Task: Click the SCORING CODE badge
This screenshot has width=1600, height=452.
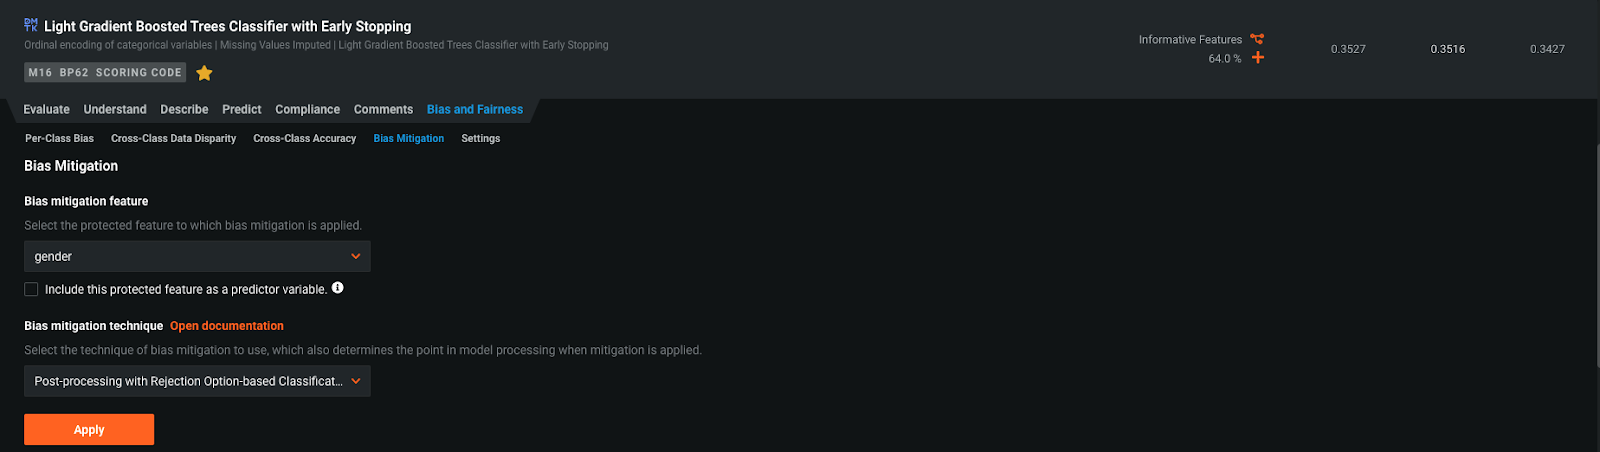Action: [139, 73]
